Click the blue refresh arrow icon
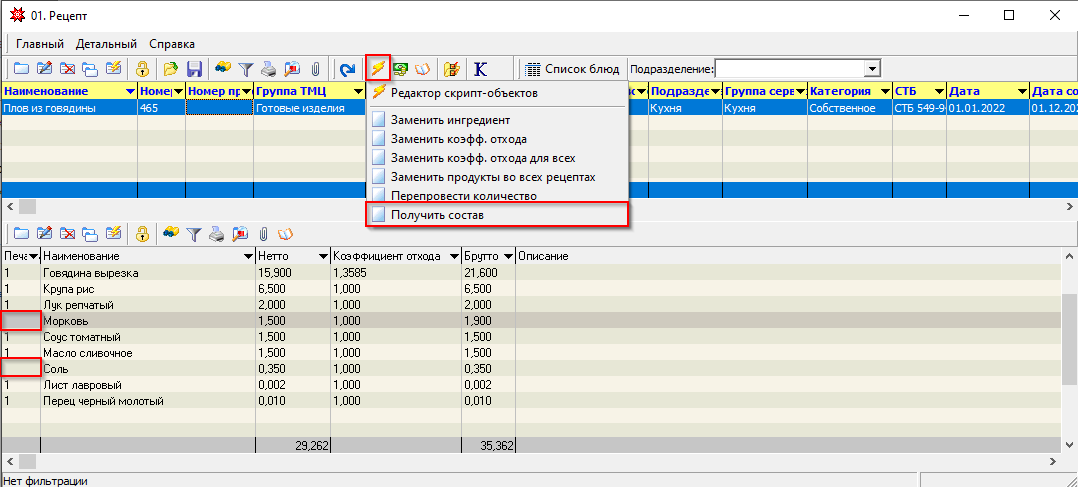Viewport: 1078px width, 487px height. [x=348, y=69]
